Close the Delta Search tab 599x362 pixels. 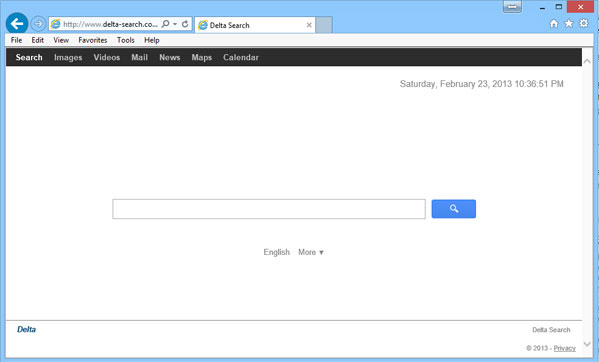pos(309,25)
